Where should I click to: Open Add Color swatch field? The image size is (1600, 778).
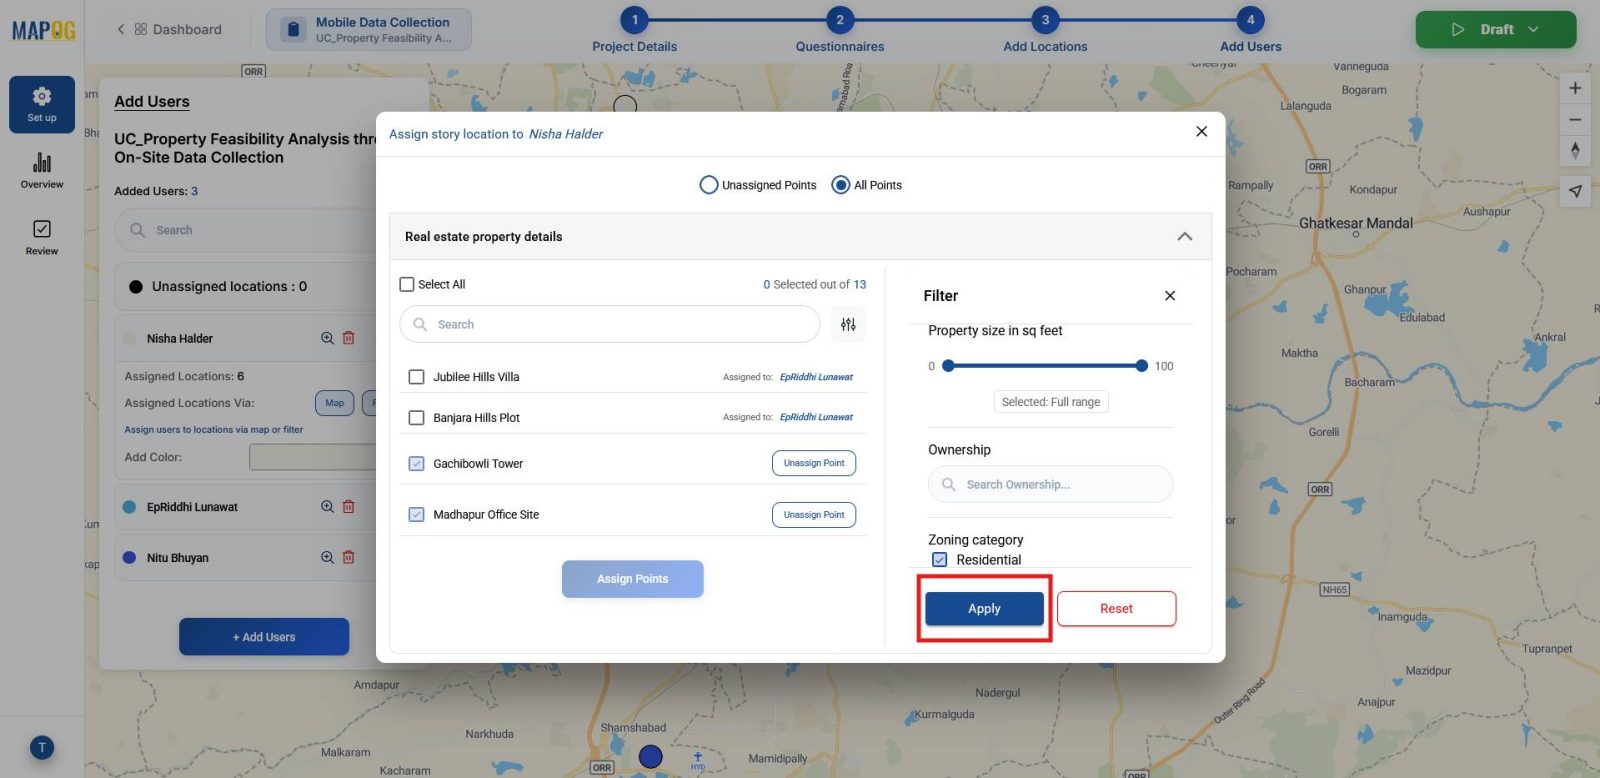[312, 457]
